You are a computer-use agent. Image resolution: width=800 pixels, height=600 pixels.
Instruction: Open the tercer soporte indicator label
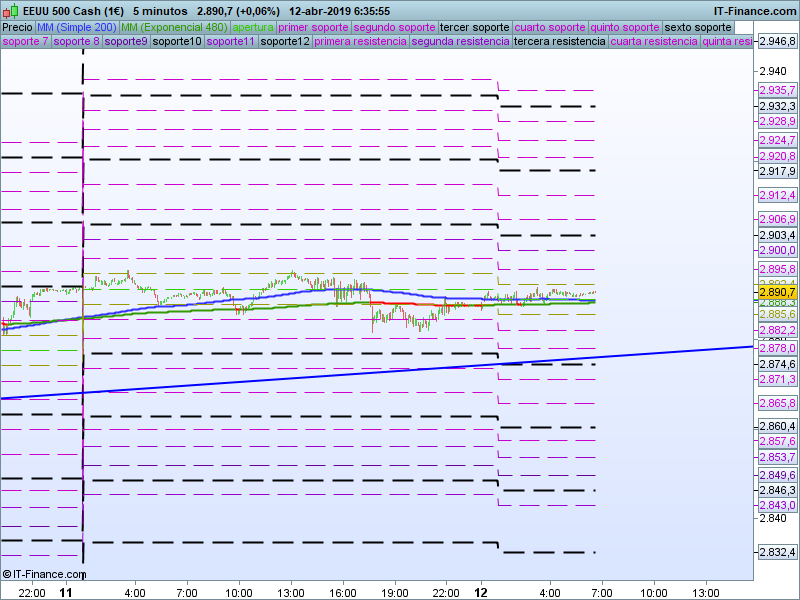click(x=474, y=27)
